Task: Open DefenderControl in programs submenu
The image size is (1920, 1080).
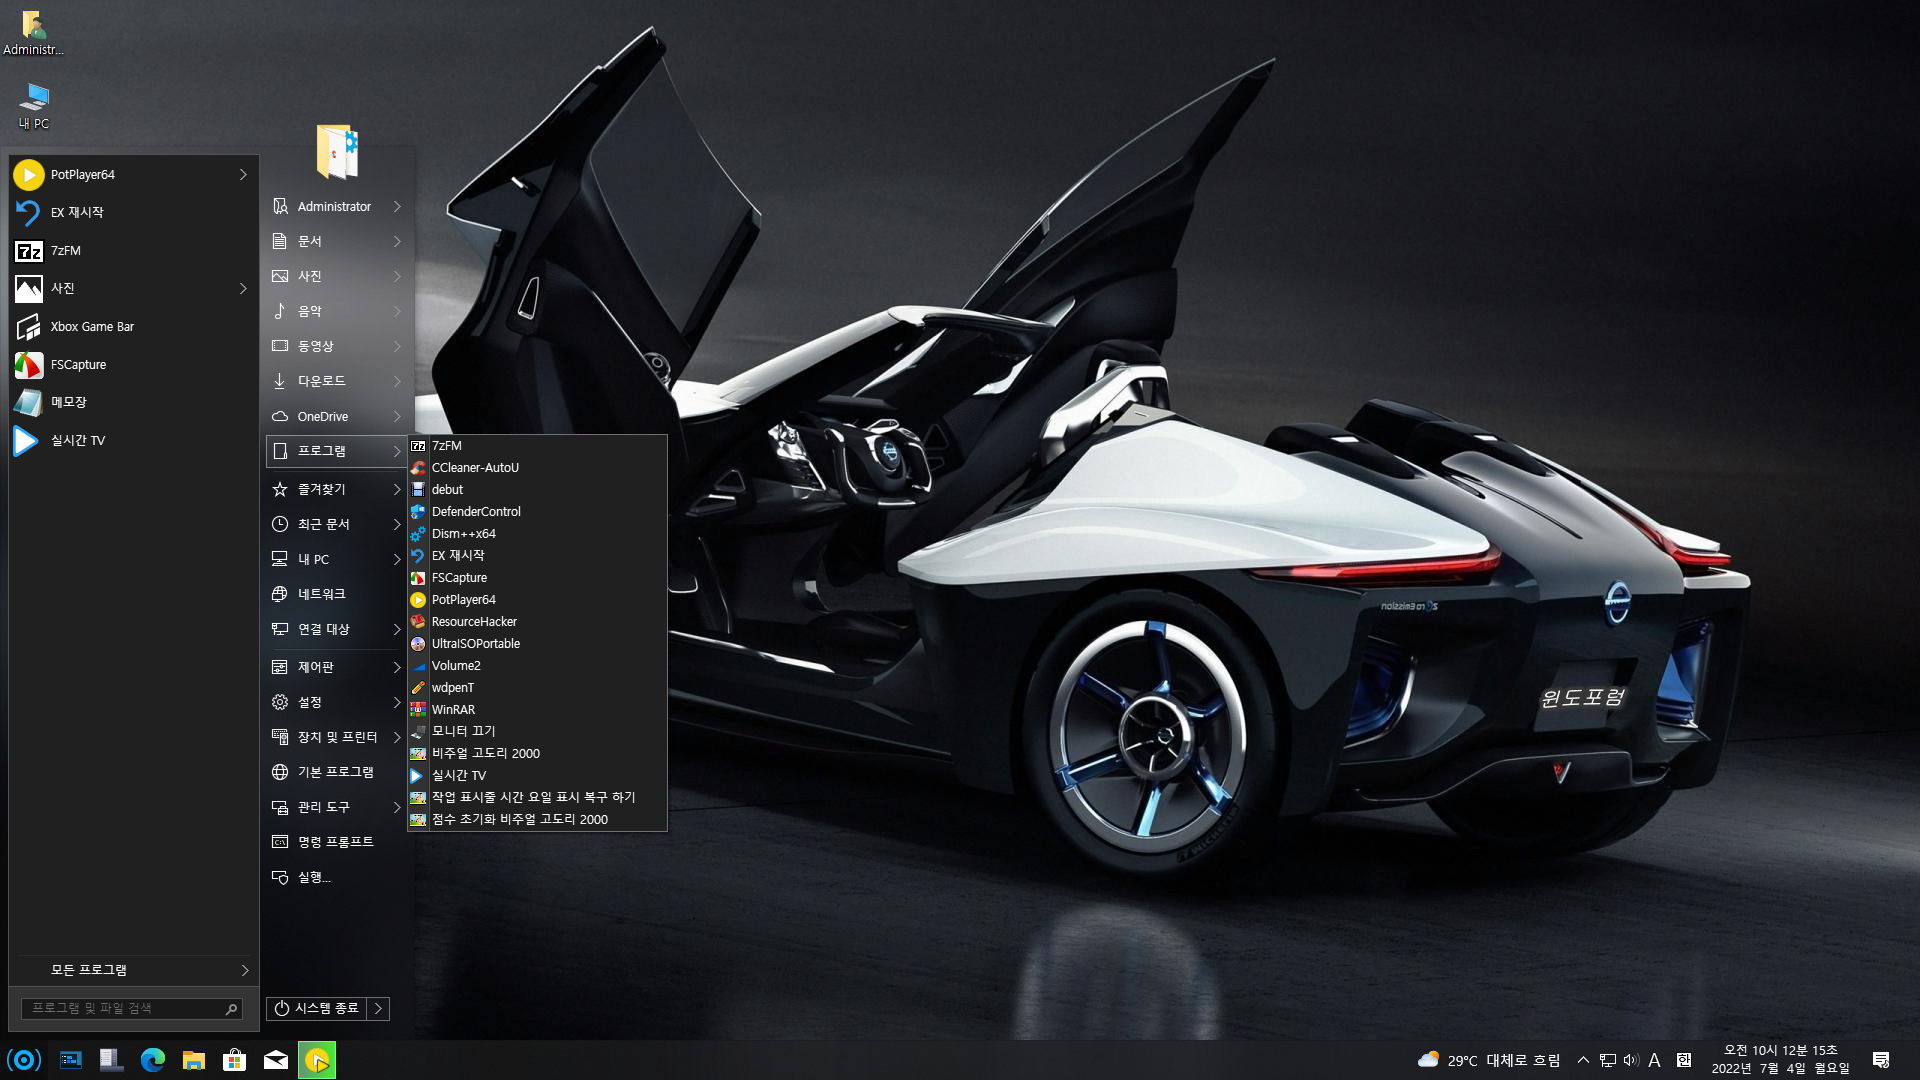Action: click(x=537, y=512)
